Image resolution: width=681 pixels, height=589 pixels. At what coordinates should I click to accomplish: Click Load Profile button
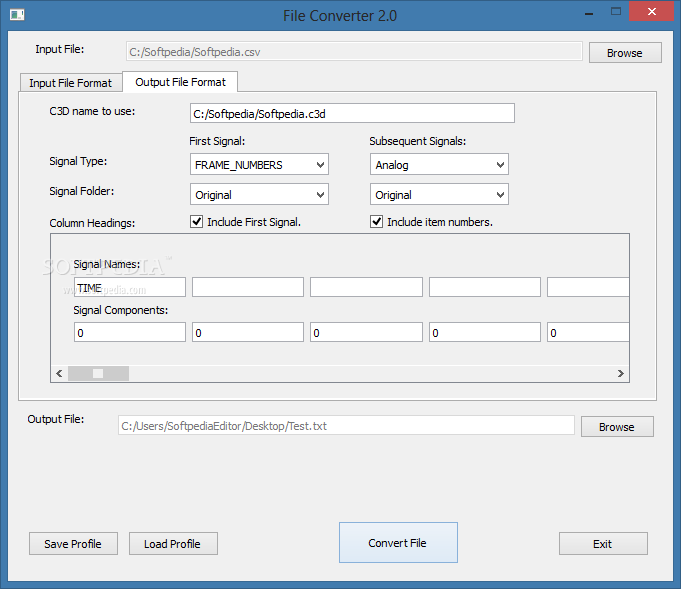point(173,544)
